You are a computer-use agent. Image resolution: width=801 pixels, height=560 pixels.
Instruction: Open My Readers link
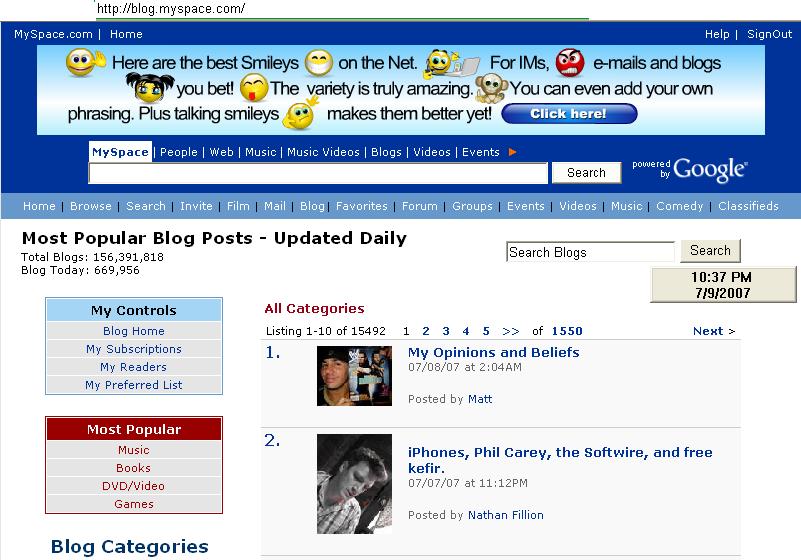pos(134,366)
